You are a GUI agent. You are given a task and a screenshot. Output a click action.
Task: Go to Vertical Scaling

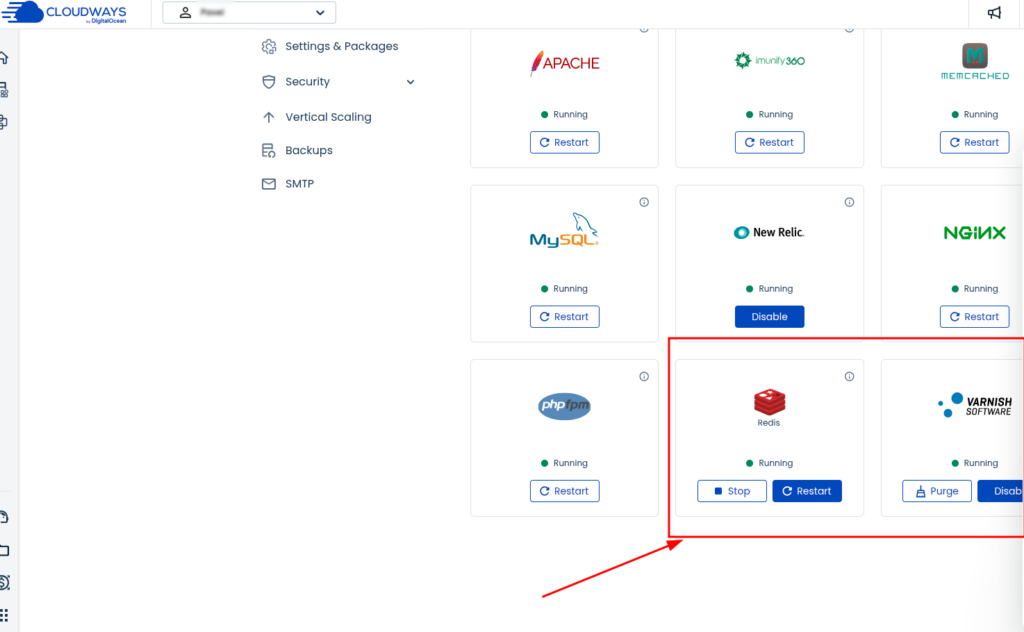(328, 117)
